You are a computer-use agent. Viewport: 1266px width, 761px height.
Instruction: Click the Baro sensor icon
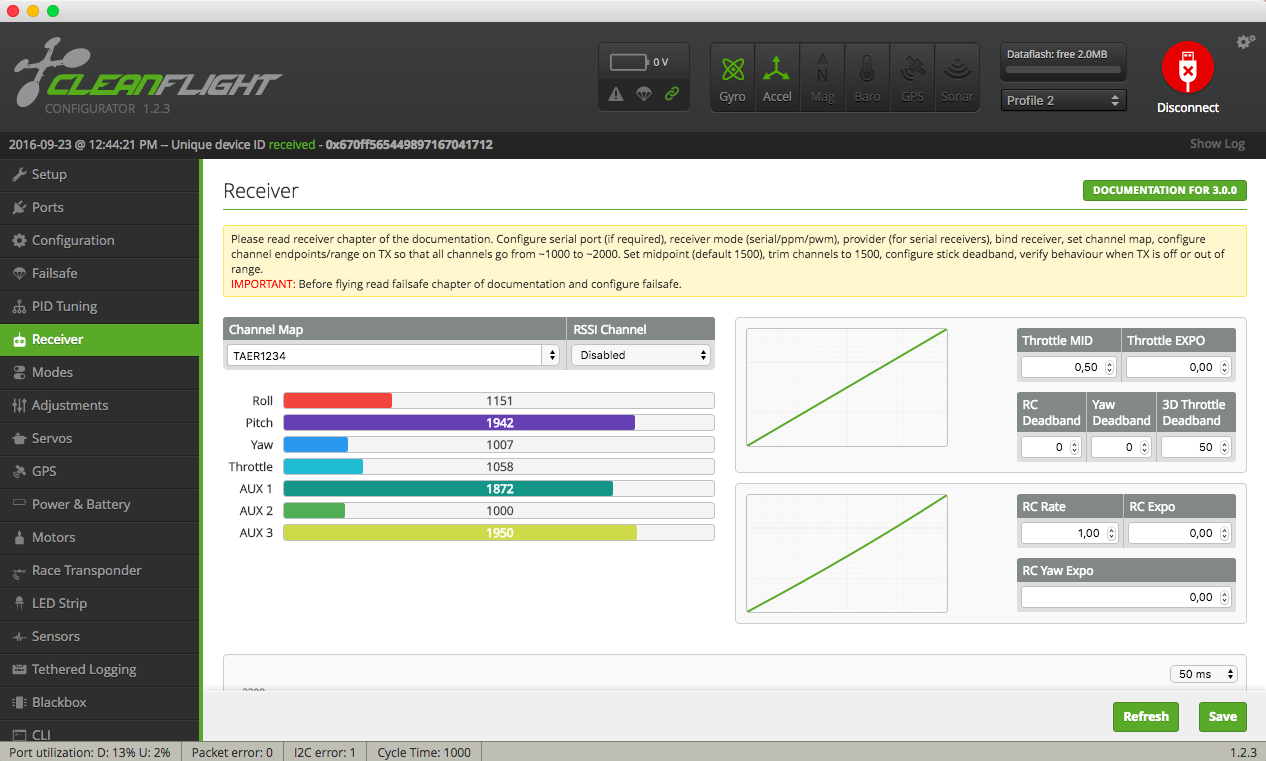[x=867, y=77]
